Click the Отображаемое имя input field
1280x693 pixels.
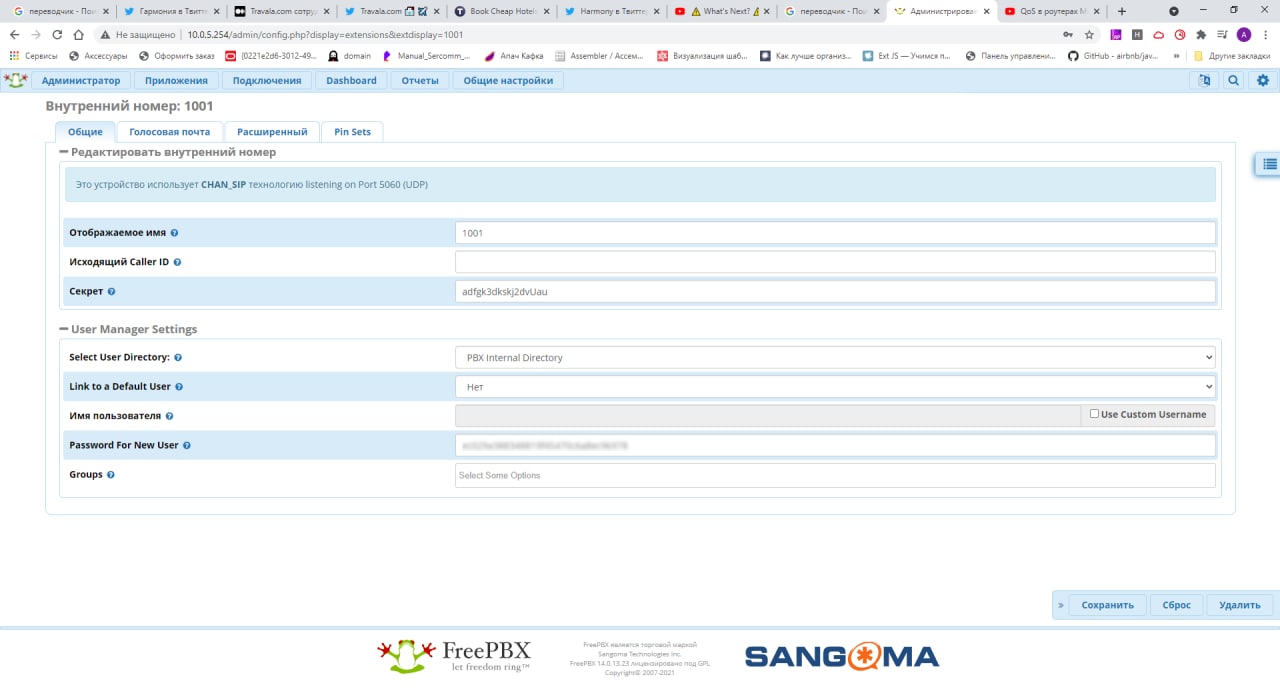tap(835, 233)
